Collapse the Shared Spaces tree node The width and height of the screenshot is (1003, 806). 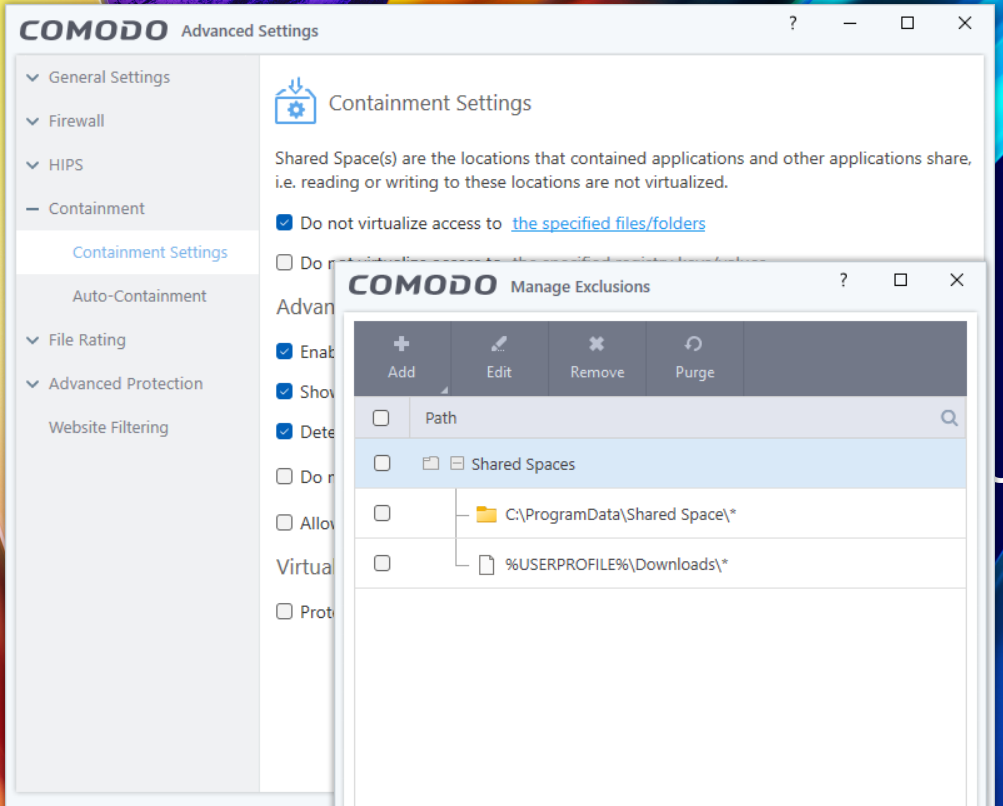pos(456,464)
